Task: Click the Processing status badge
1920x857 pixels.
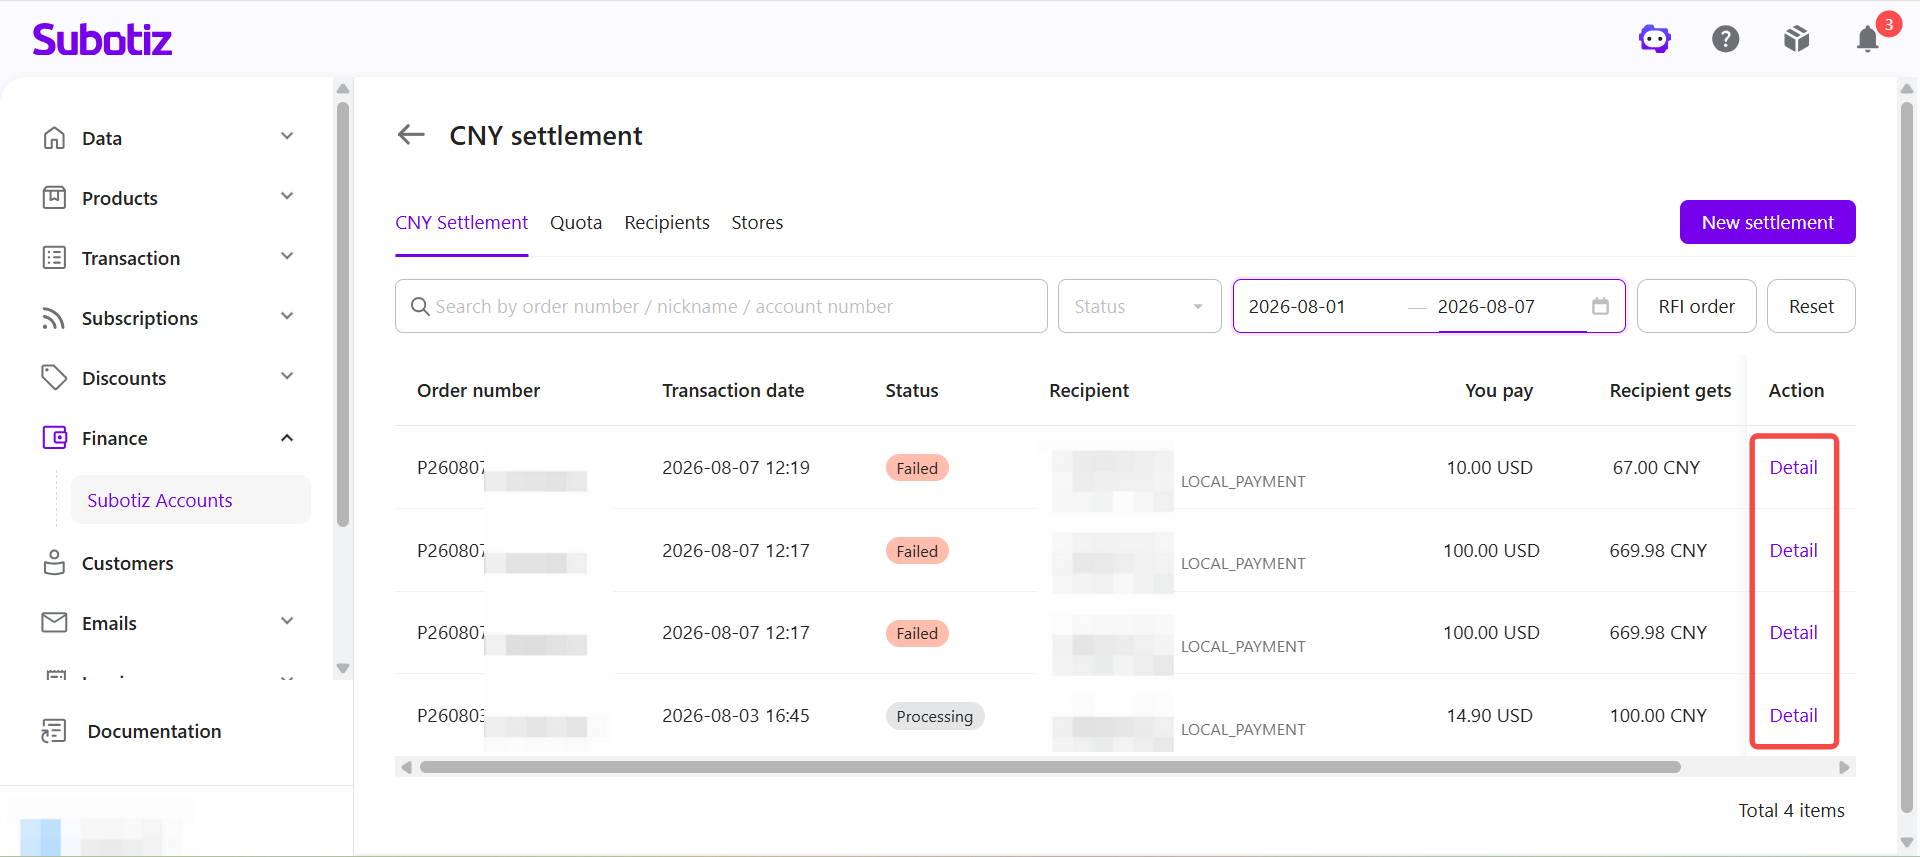Action: point(934,716)
